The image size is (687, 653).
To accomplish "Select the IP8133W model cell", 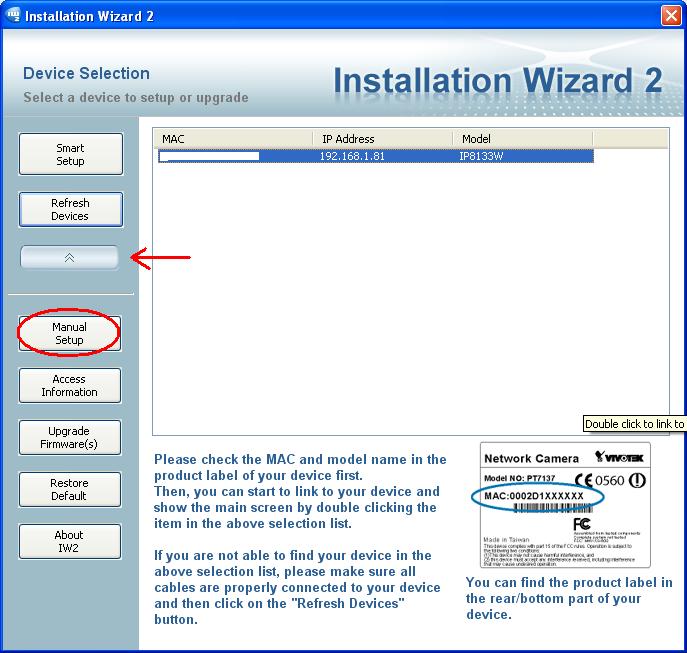I will pos(481,156).
